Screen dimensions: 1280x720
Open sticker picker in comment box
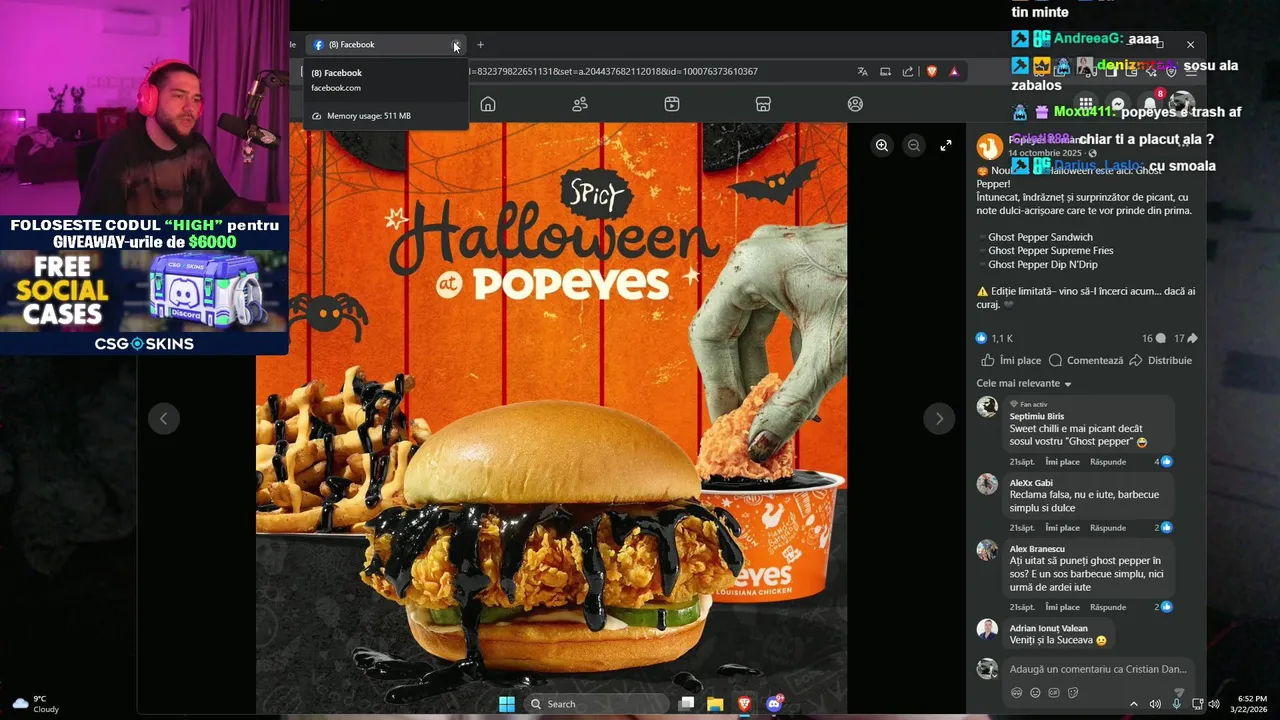click(x=1073, y=692)
